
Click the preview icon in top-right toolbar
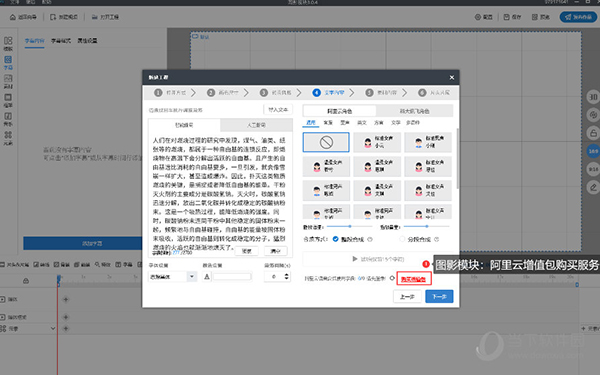[x=535, y=17]
